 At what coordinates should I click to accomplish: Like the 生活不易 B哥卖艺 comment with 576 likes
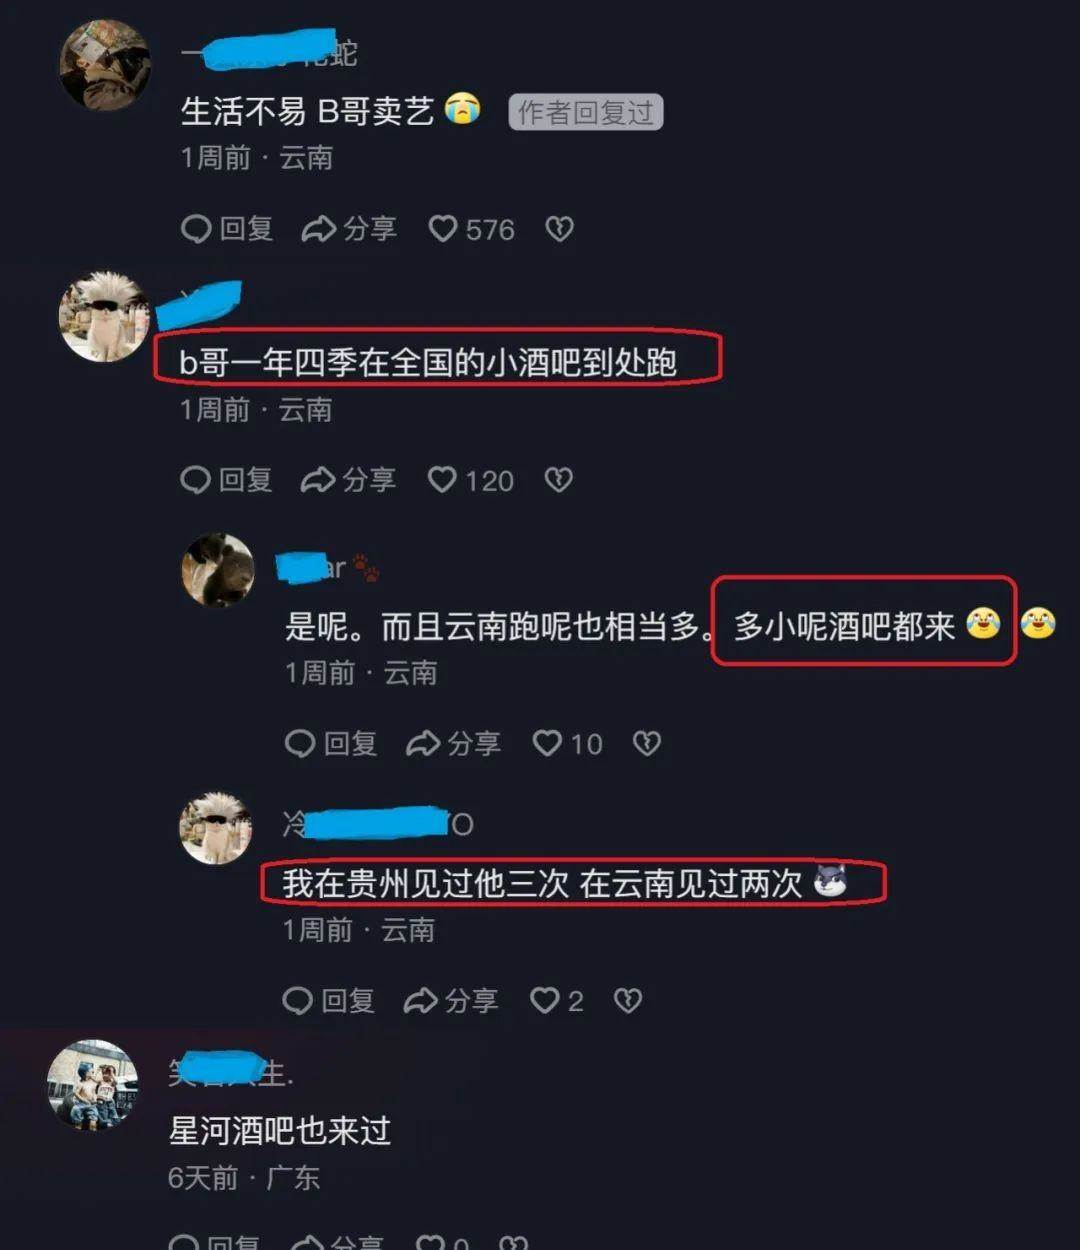click(x=471, y=230)
